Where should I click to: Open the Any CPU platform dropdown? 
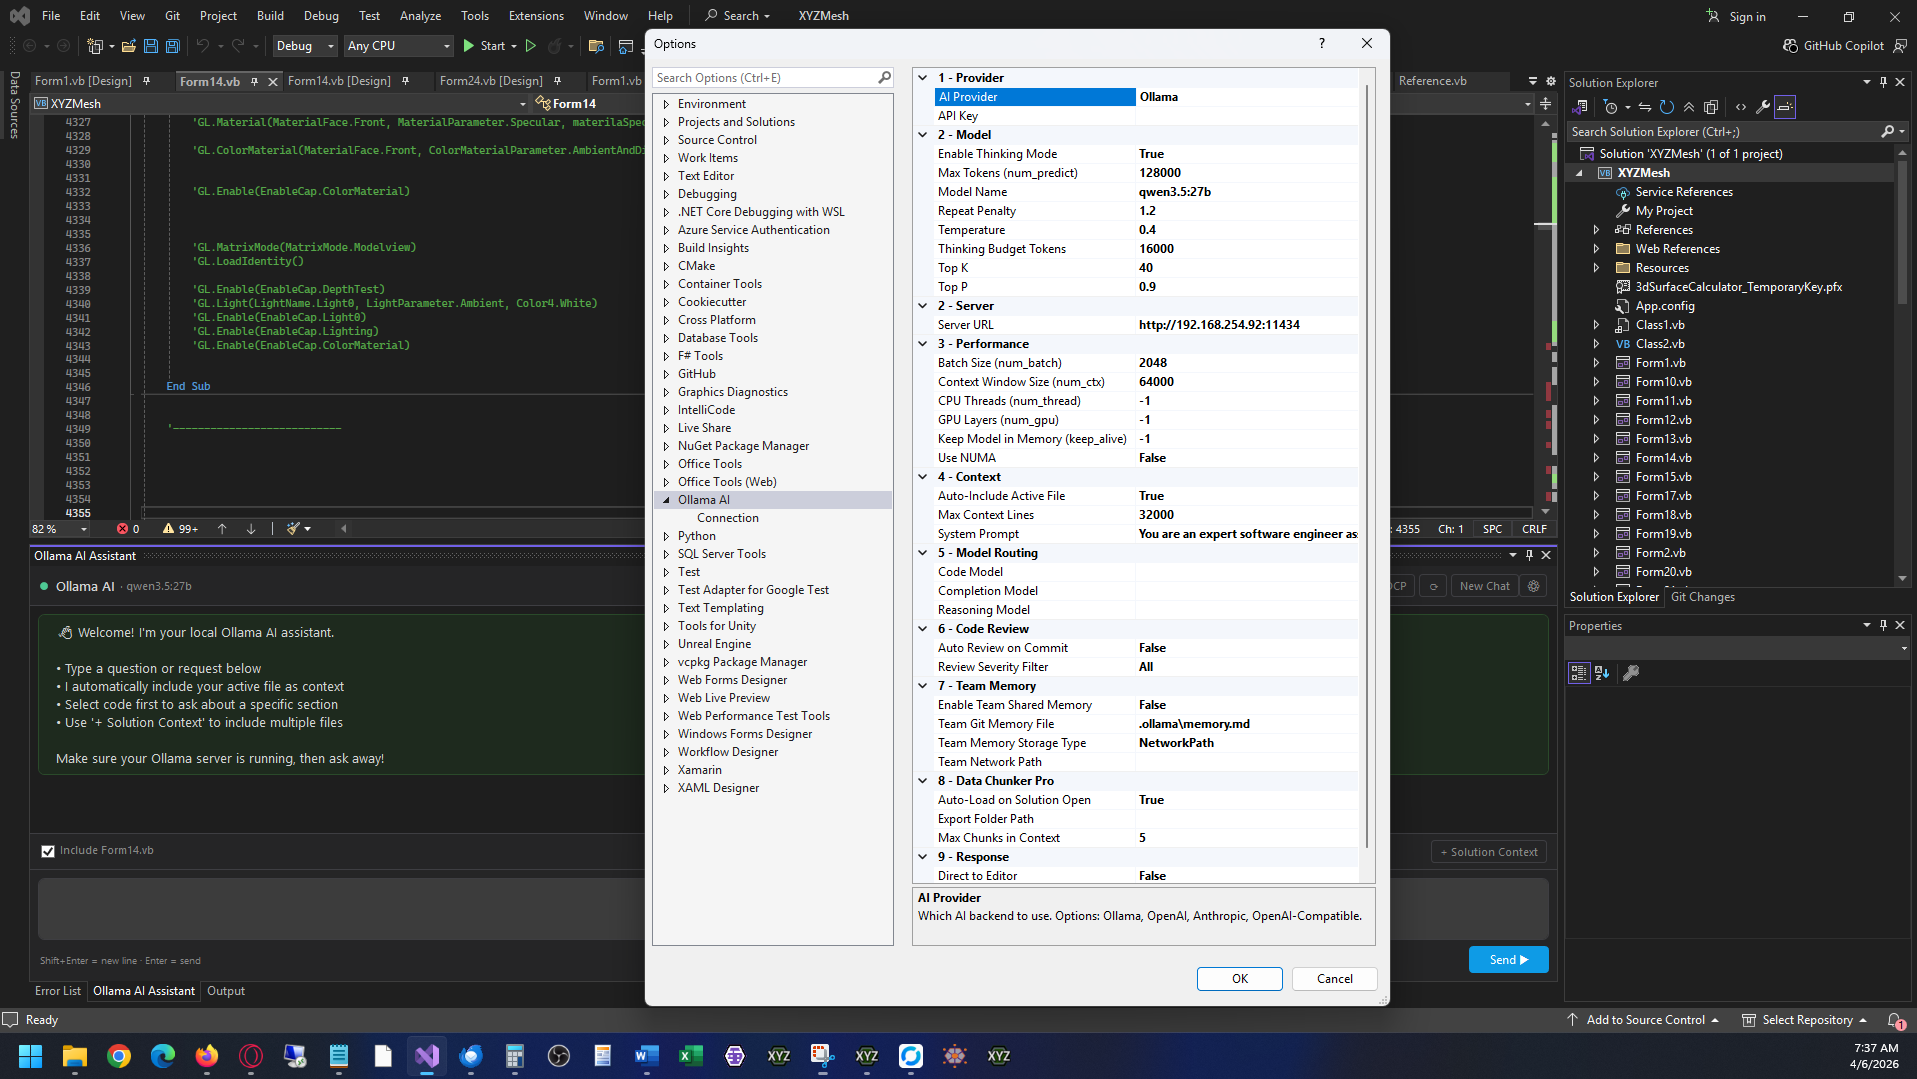point(399,46)
